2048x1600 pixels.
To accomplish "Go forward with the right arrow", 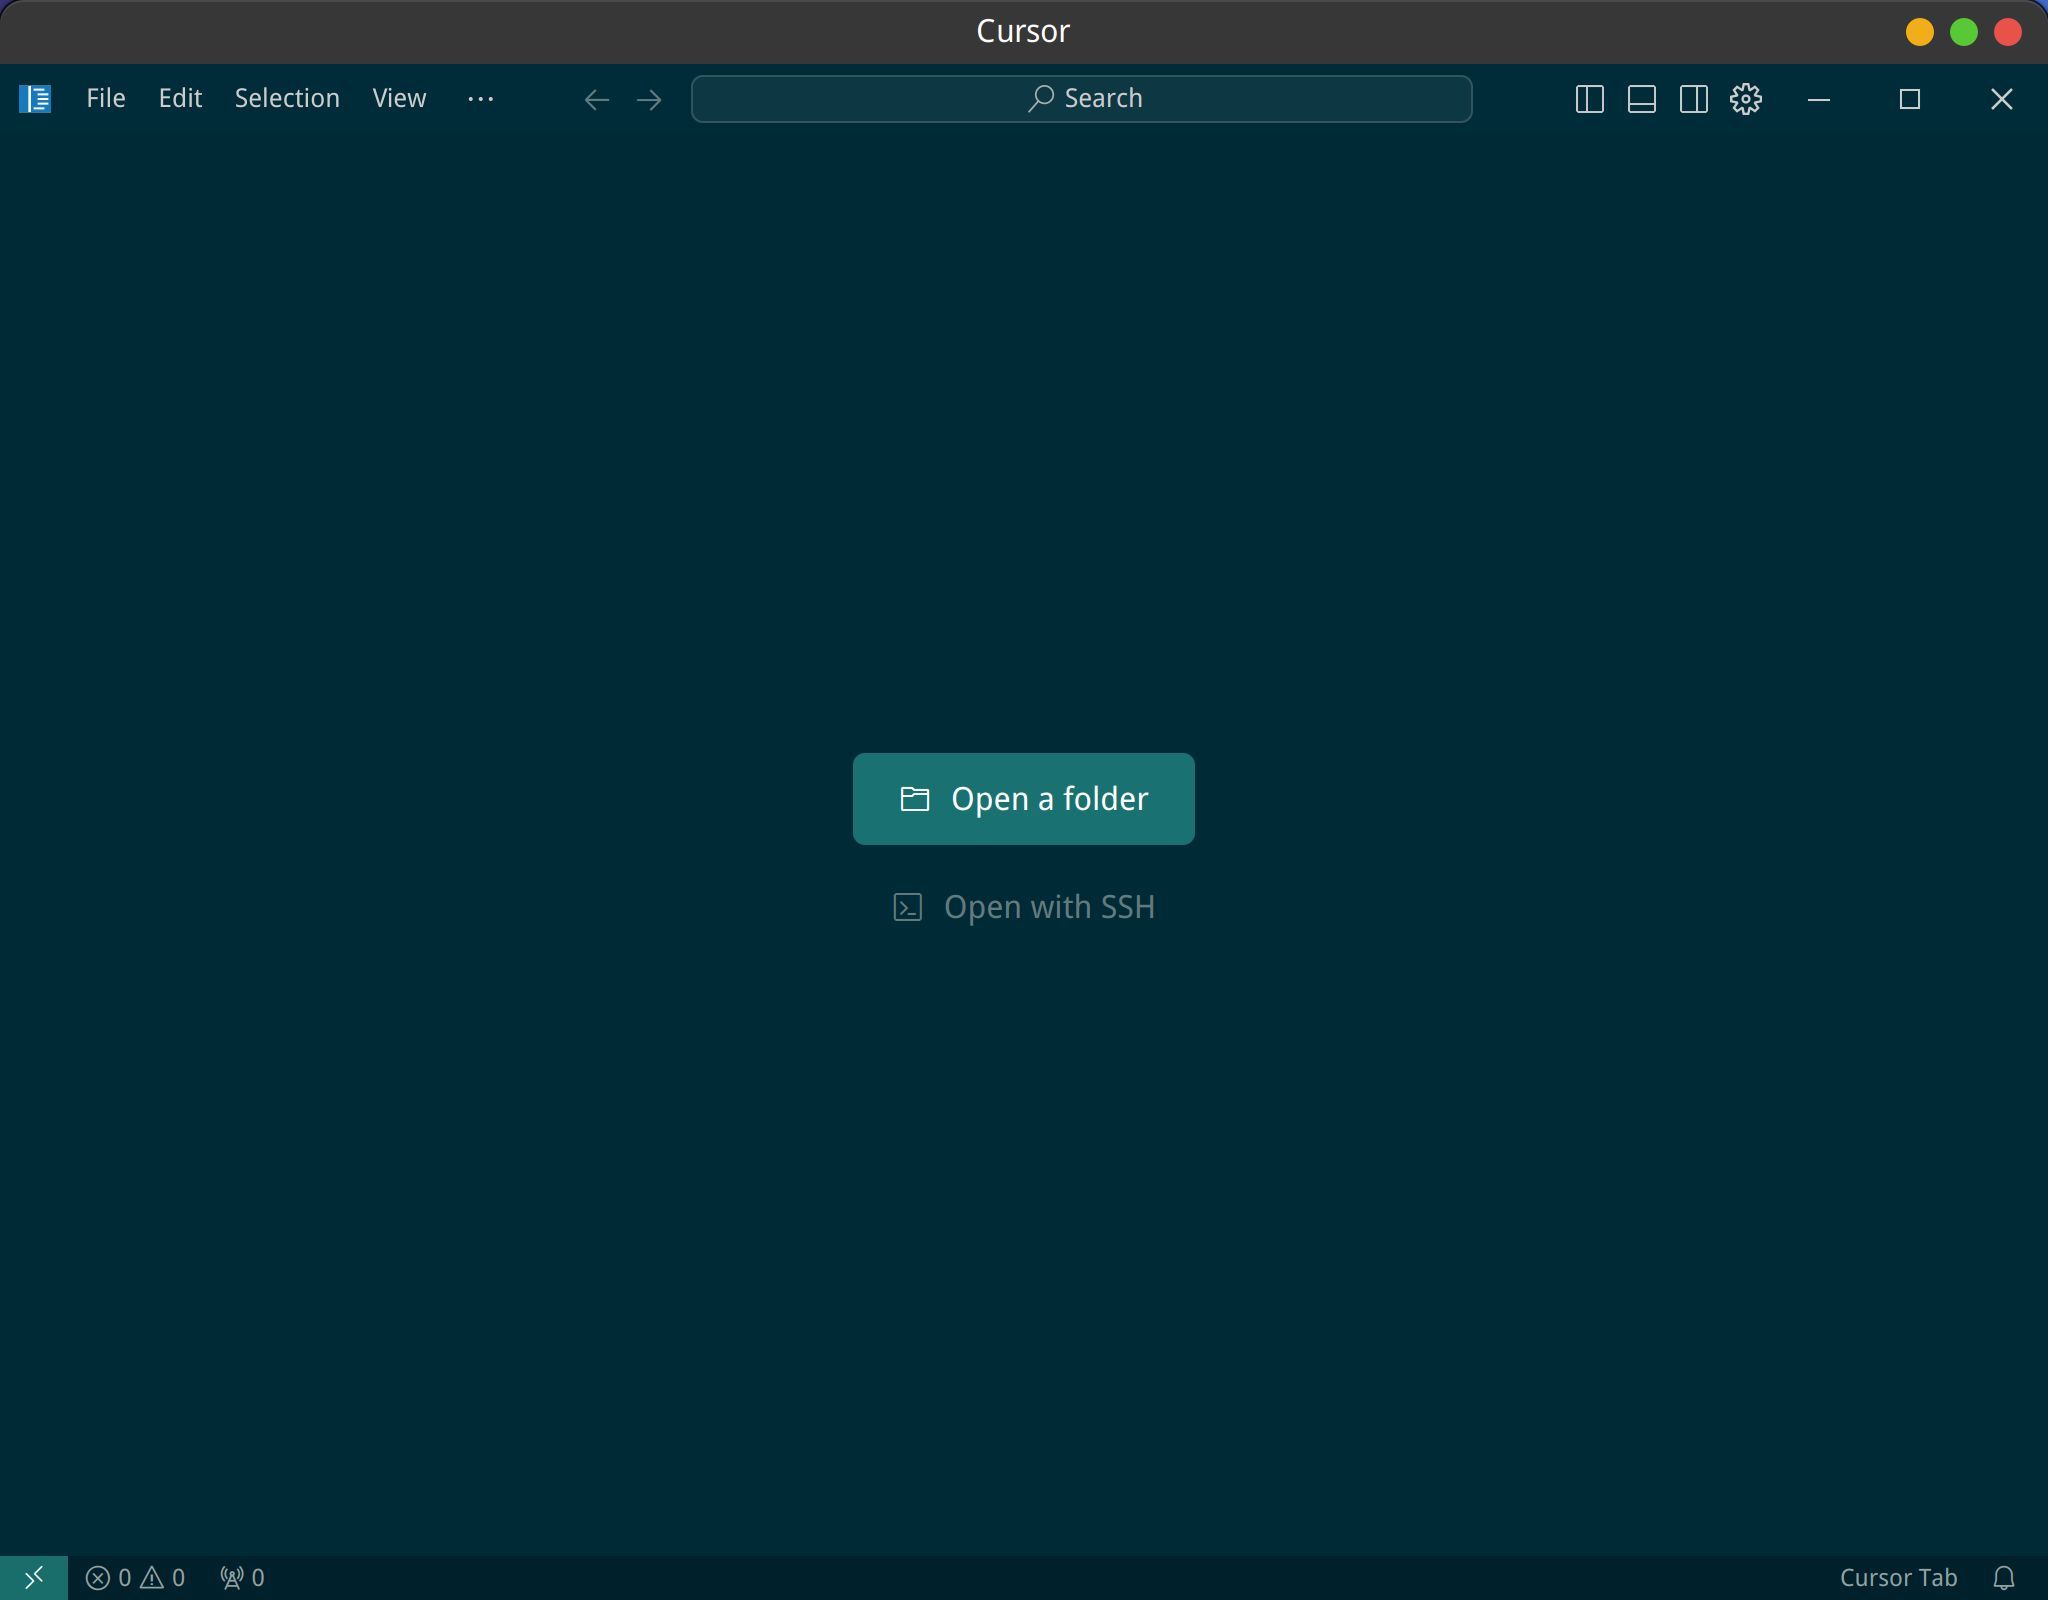I will tap(649, 99).
